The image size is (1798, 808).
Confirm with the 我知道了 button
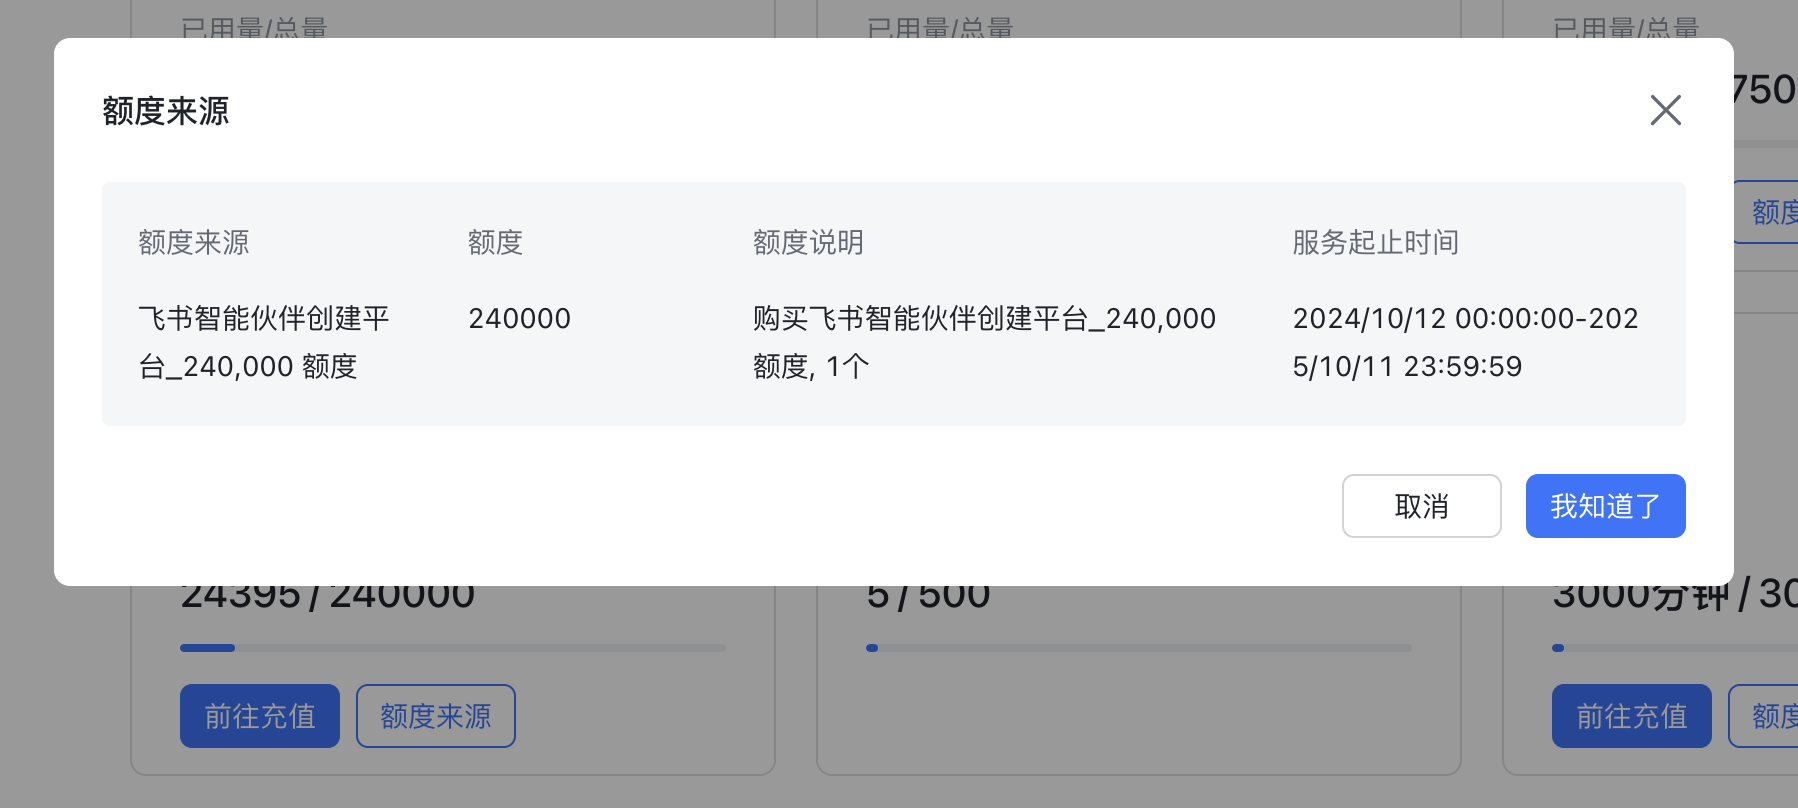click(x=1605, y=506)
